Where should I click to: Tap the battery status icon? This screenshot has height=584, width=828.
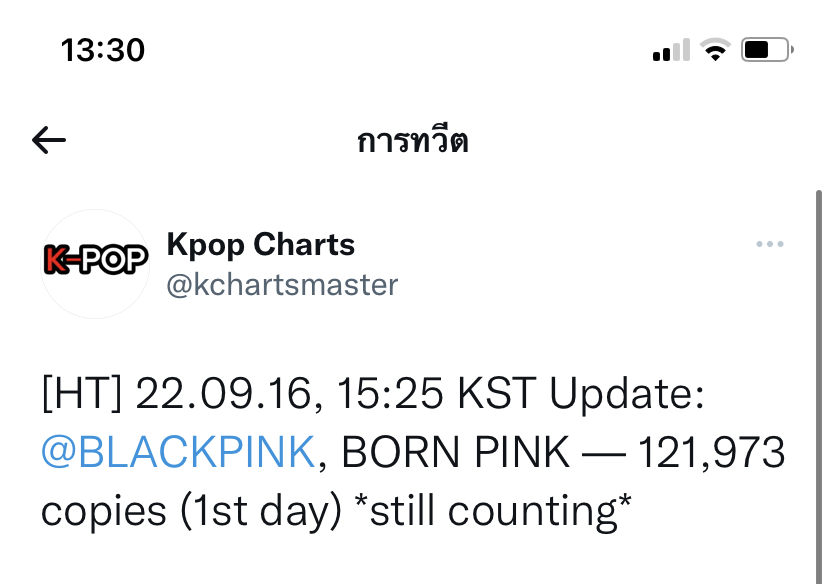pos(767,49)
